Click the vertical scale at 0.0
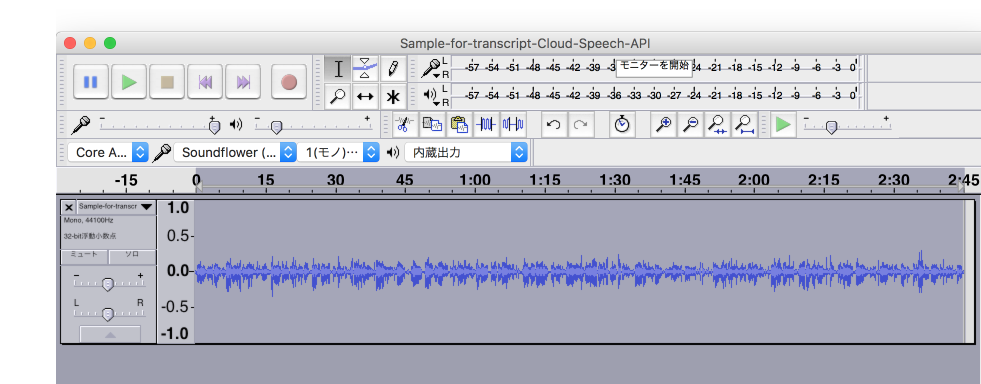This screenshot has width=981, height=384. (x=178, y=271)
